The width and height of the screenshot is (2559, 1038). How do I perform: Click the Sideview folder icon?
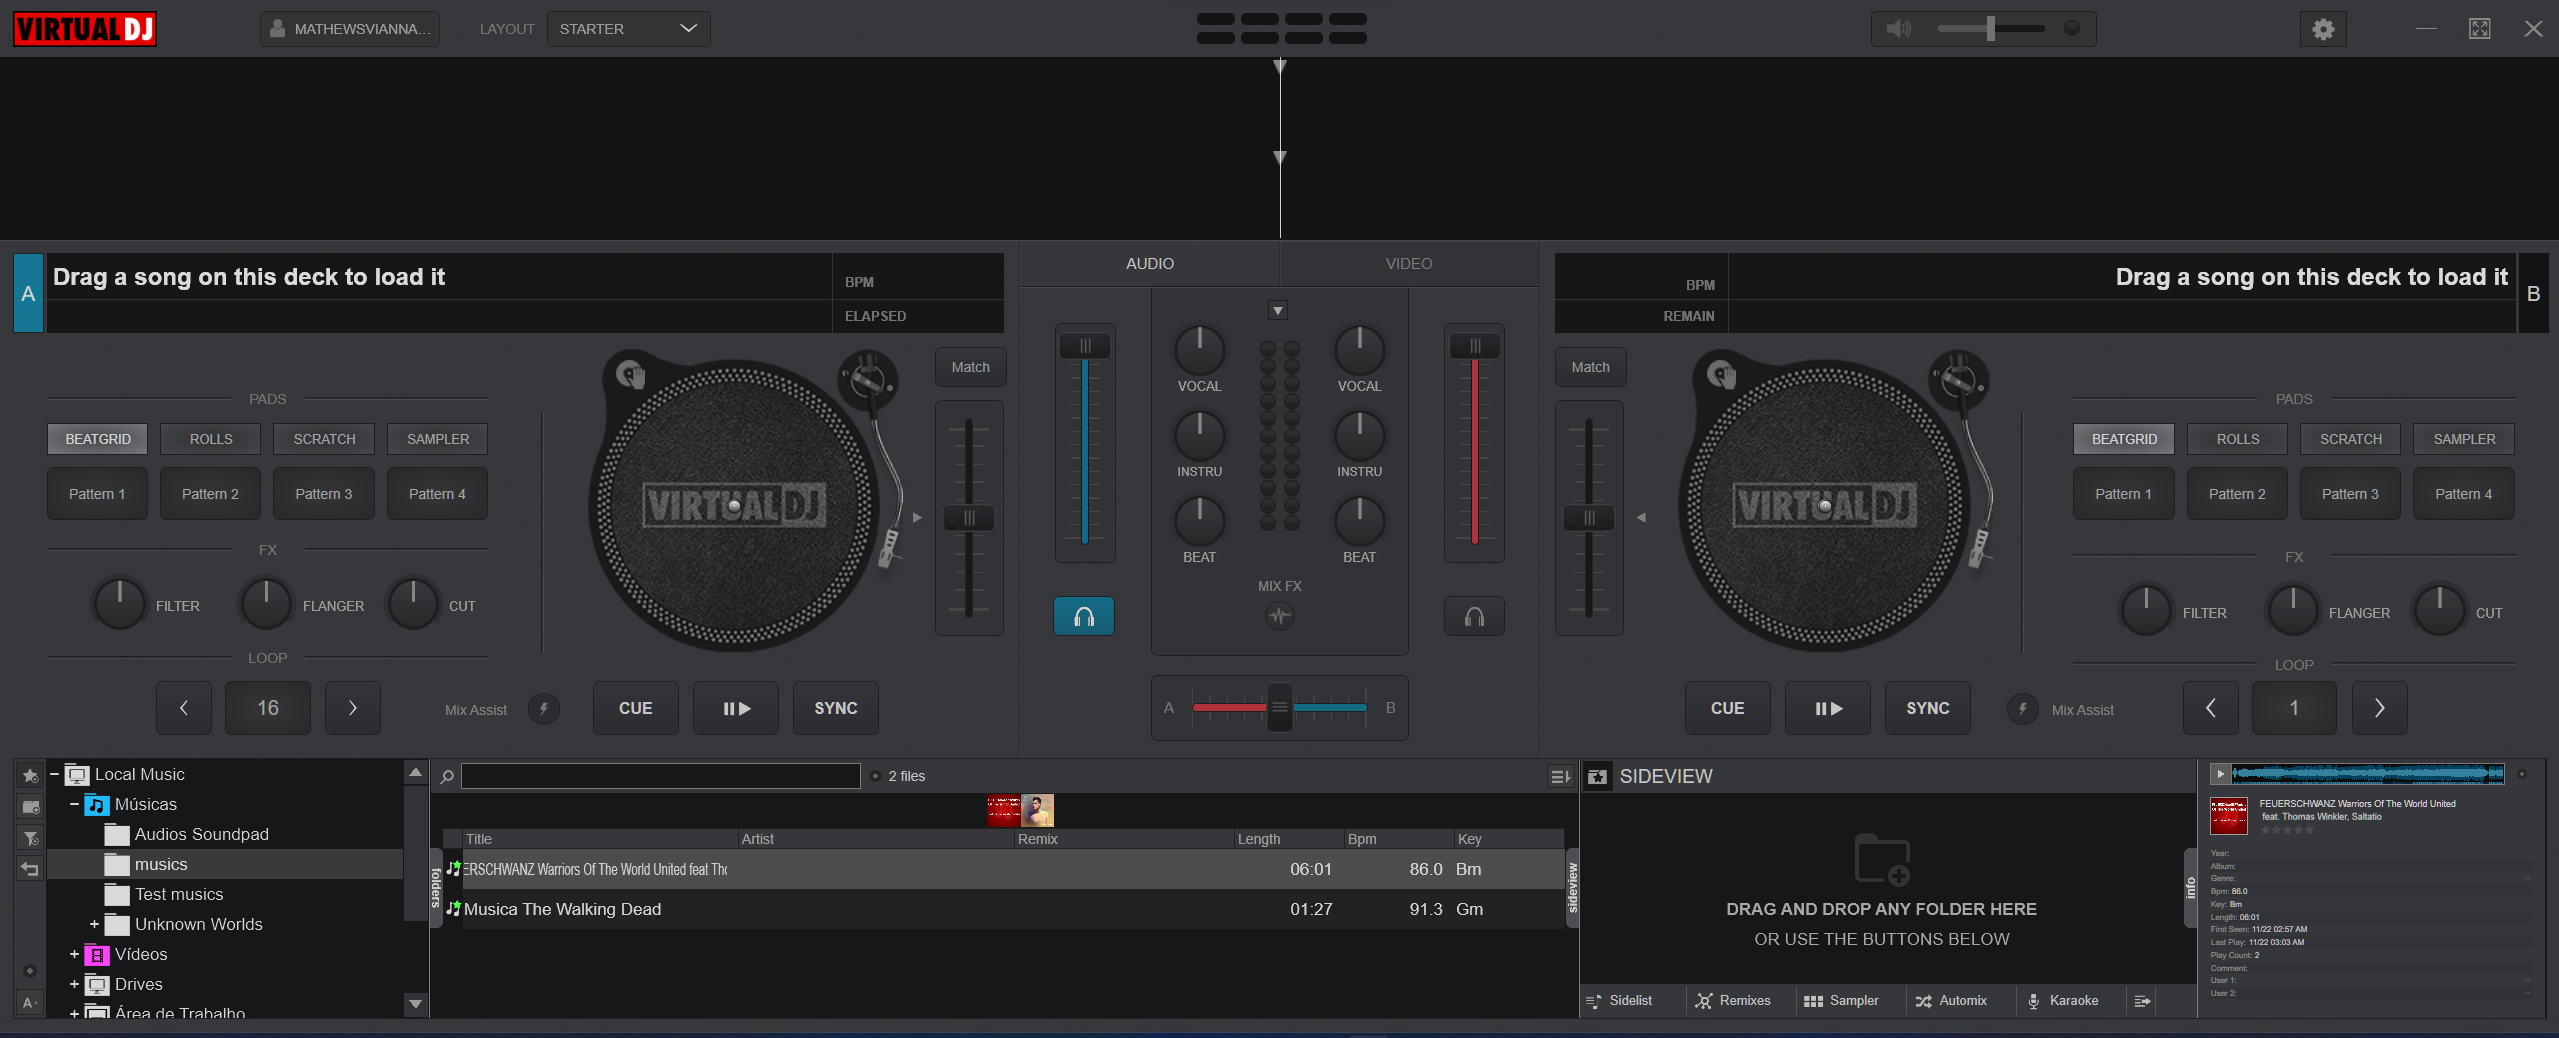[1598, 776]
